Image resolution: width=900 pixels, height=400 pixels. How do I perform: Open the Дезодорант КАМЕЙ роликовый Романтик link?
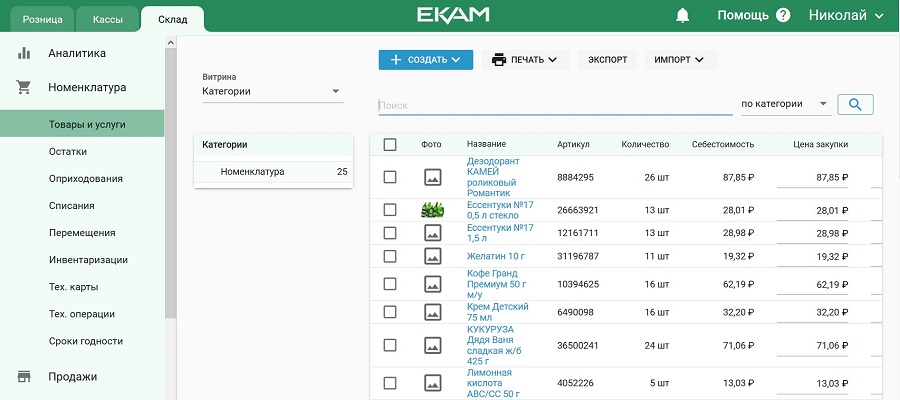tap(493, 177)
